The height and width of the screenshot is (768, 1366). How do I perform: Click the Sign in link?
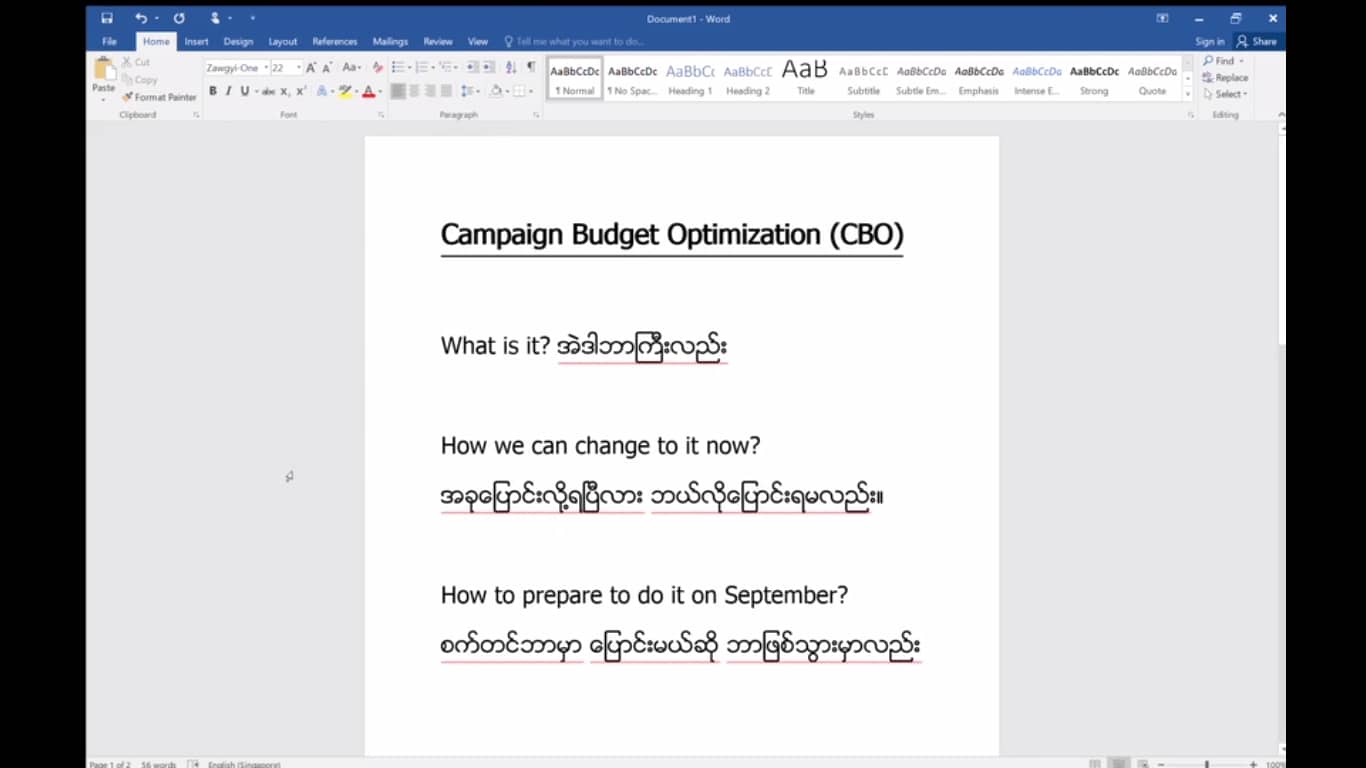point(1209,41)
